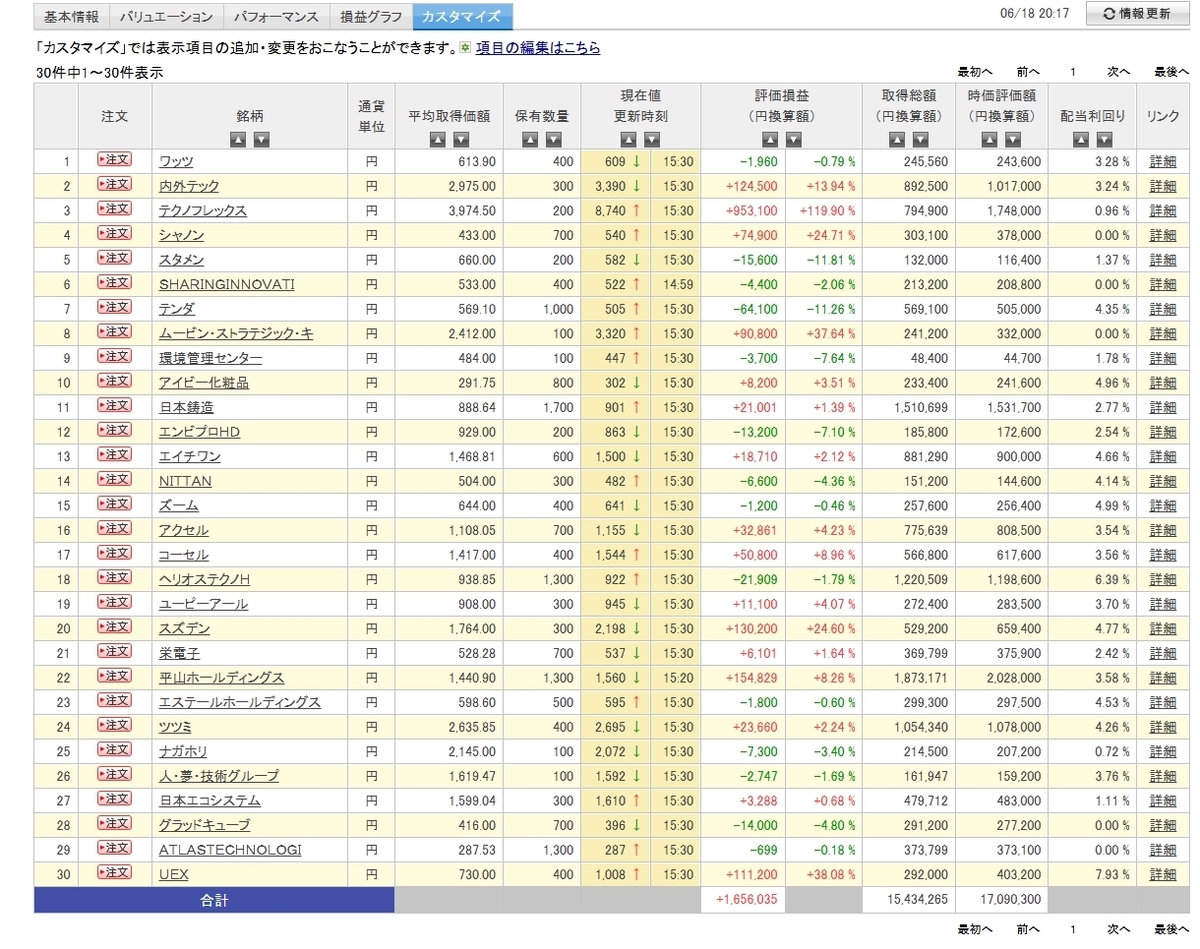Viewport: 1200px width, 949px height.
Task: Click 注文 icon for ツツミ
Action: coord(114,725)
